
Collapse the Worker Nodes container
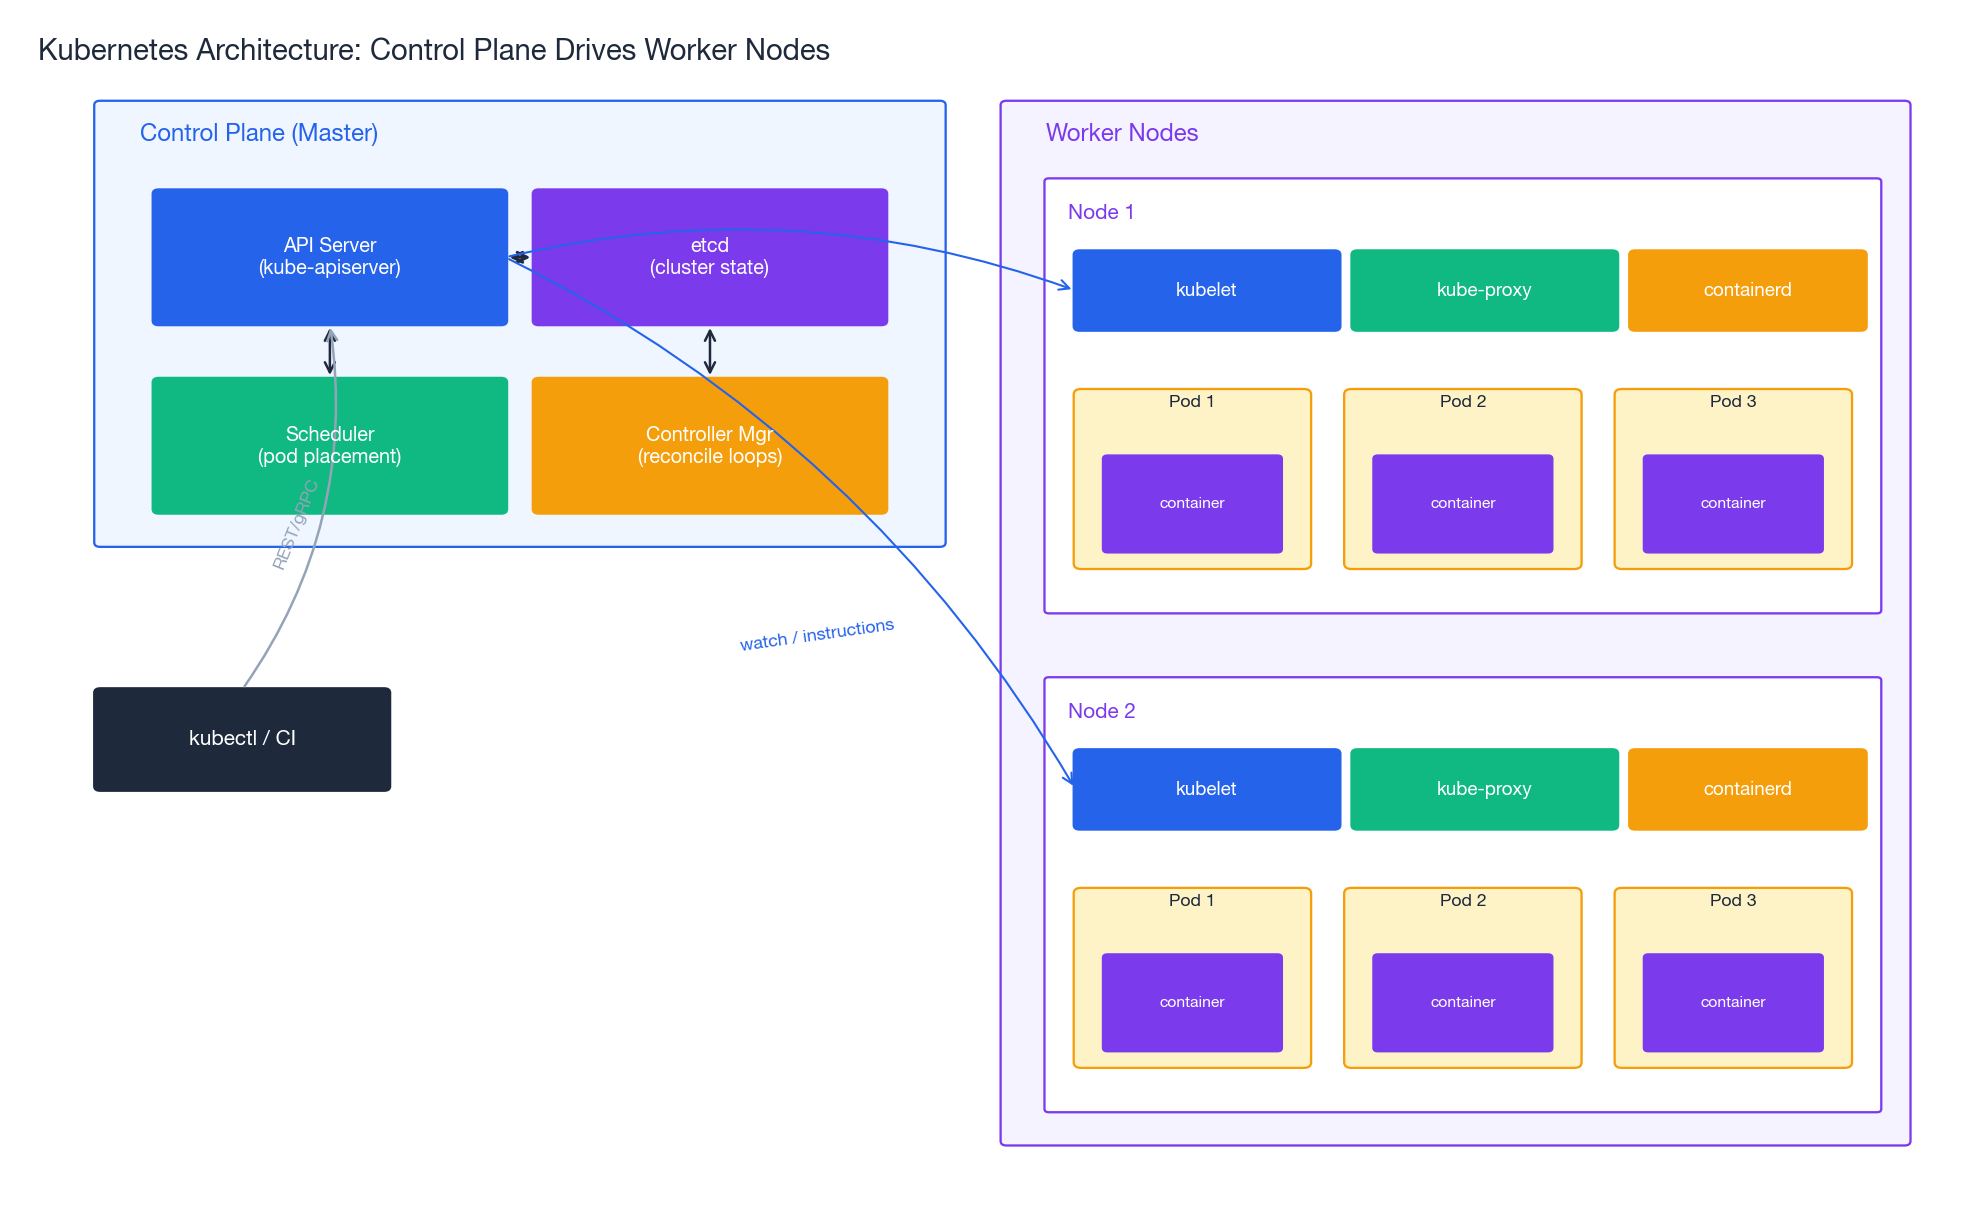click(1121, 132)
